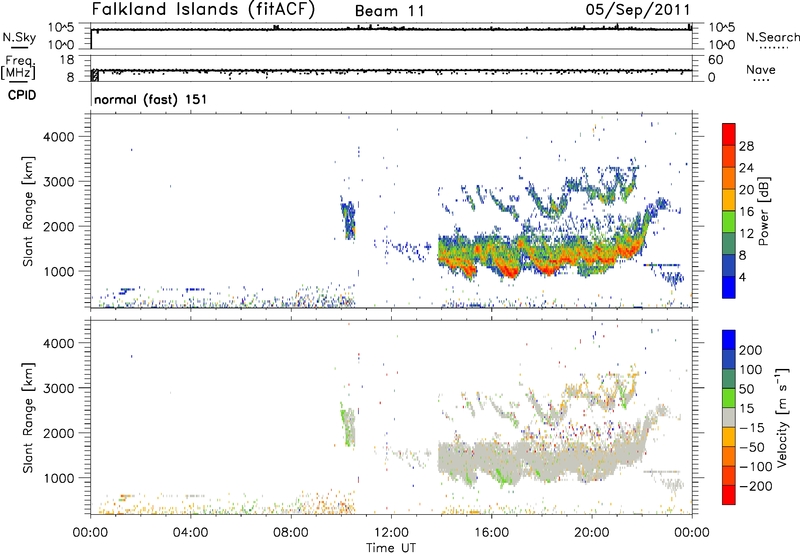
Task: Click the '200' velocity colorbar tick
Action: [751, 350]
